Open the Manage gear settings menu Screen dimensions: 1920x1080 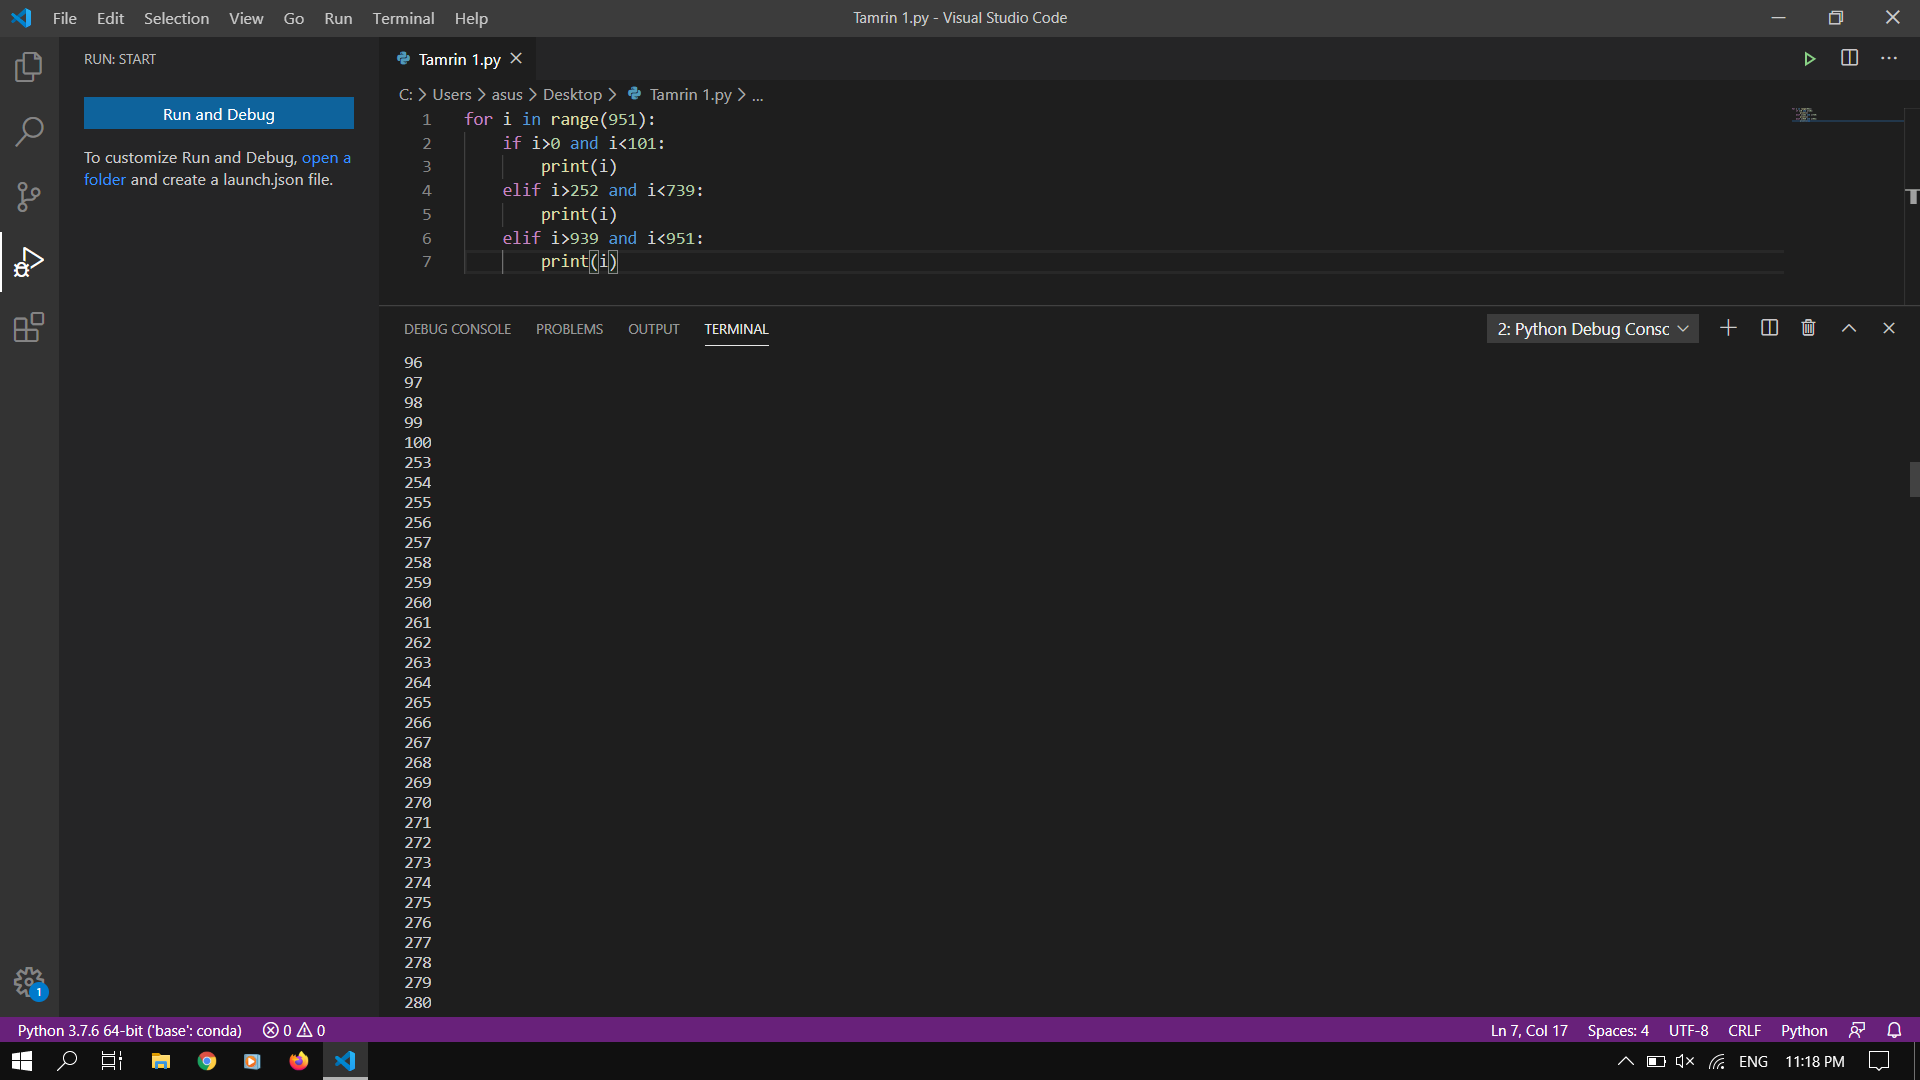pyautogui.click(x=29, y=982)
